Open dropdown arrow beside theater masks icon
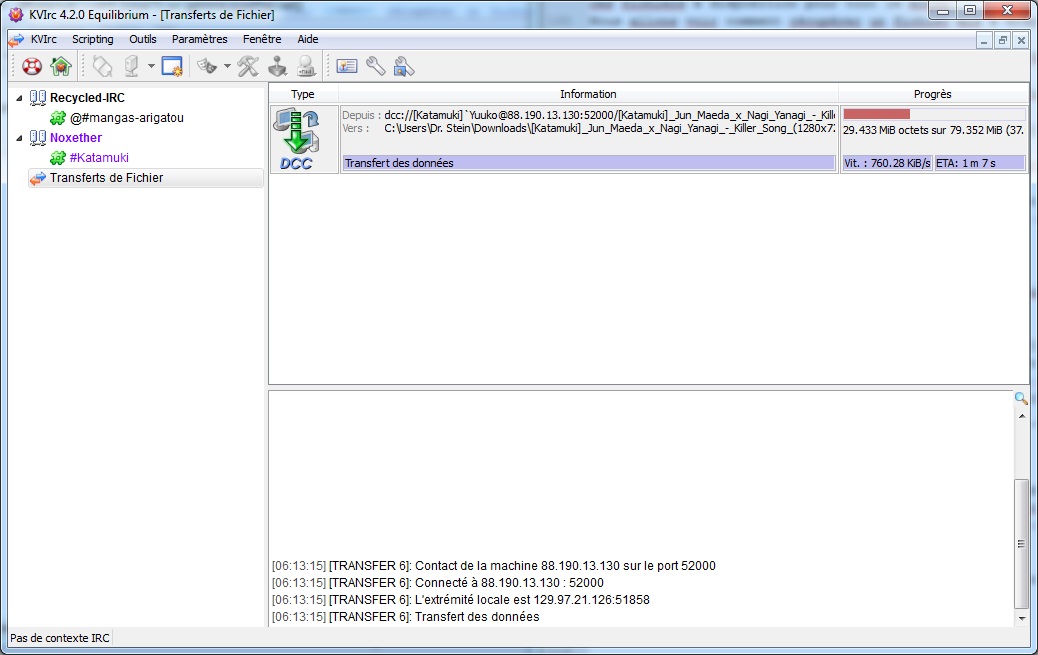This screenshot has width=1038, height=655. click(x=227, y=67)
